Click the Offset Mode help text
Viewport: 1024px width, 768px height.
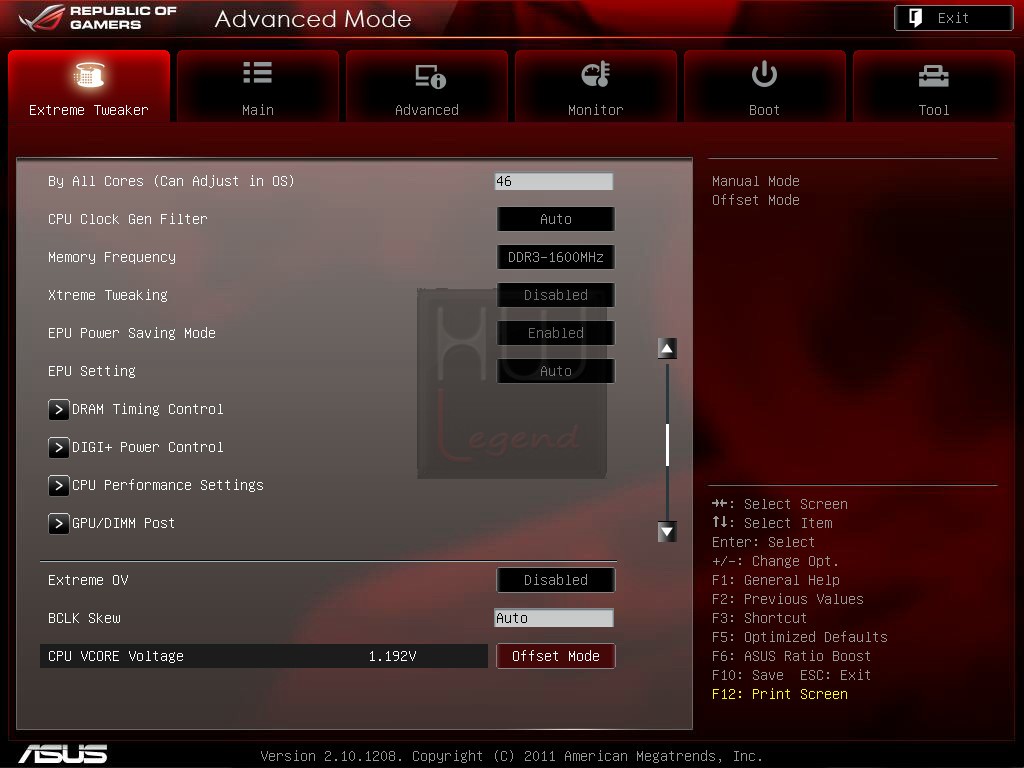[x=756, y=200]
